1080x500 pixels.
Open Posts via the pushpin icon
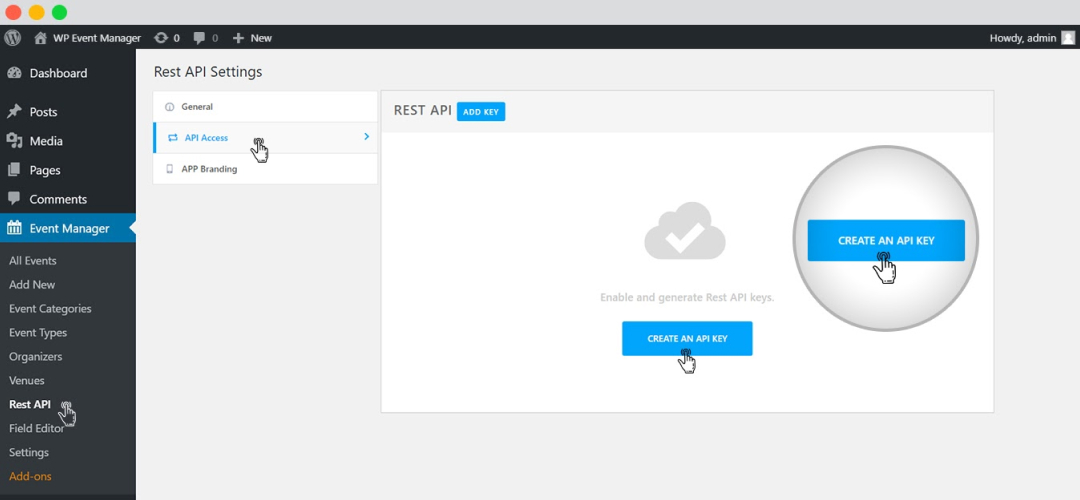pyautogui.click(x=14, y=112)
